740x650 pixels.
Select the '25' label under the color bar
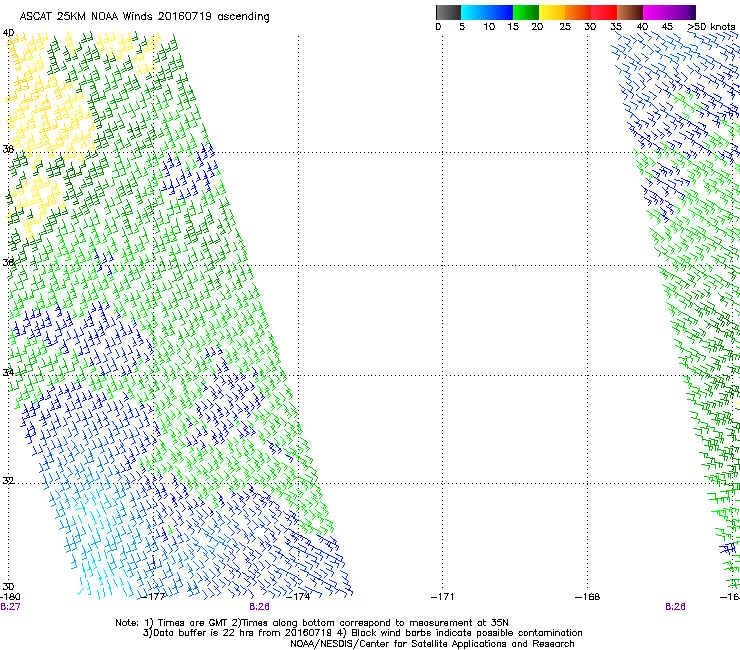pos(565,27)
